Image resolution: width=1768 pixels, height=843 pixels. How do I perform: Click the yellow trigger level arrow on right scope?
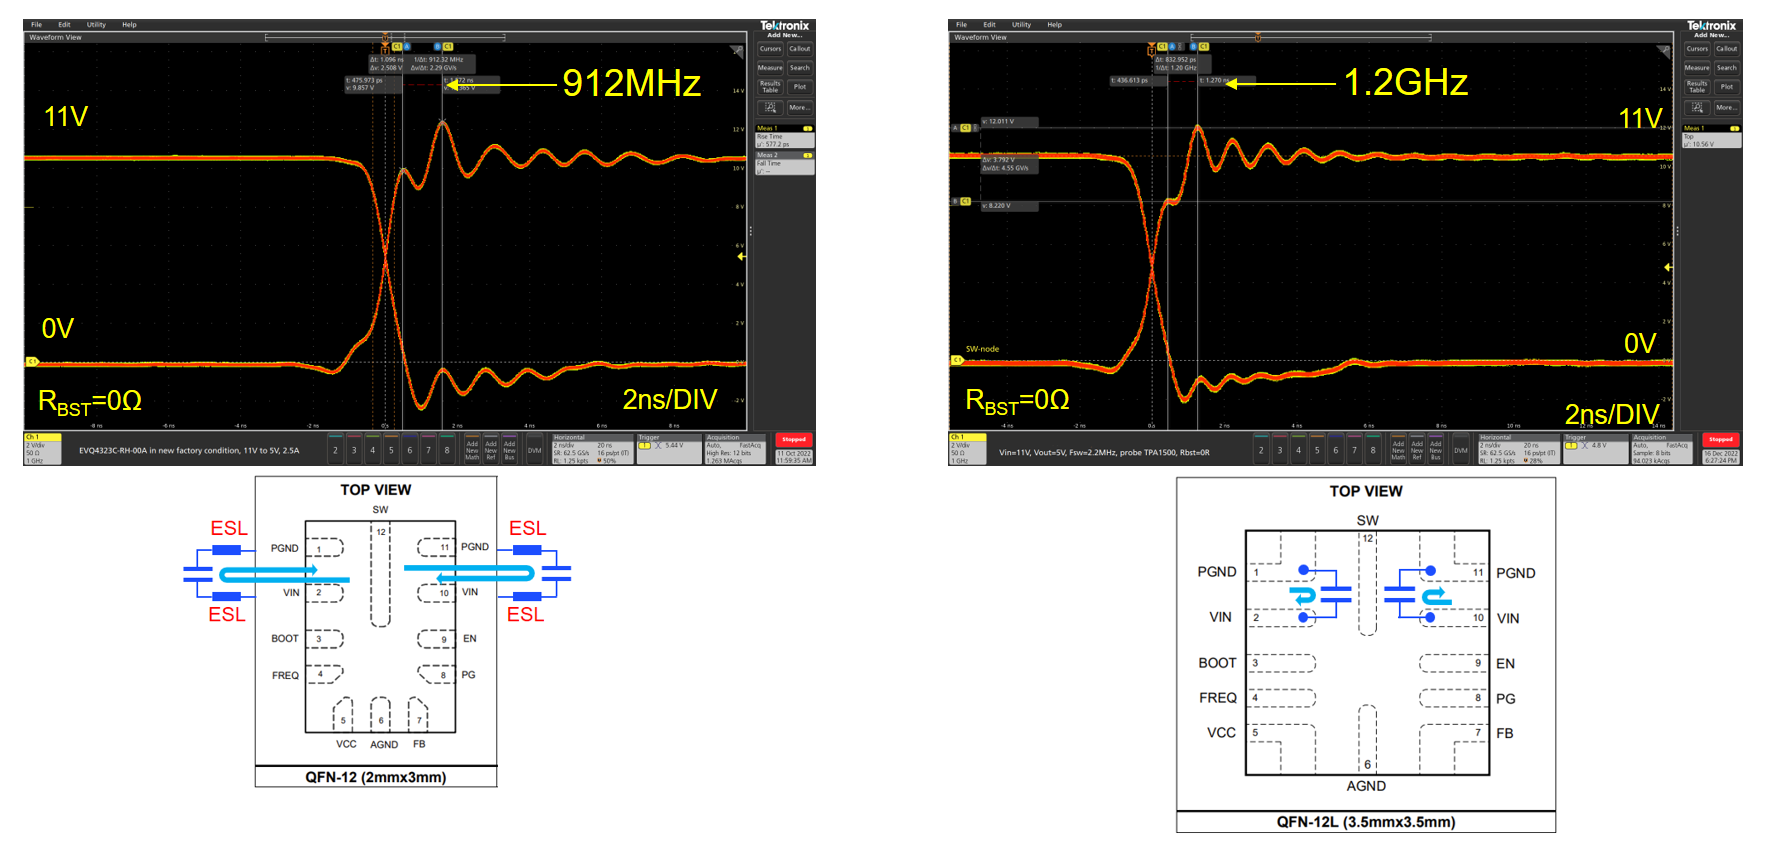click(x=1668, y=267)
